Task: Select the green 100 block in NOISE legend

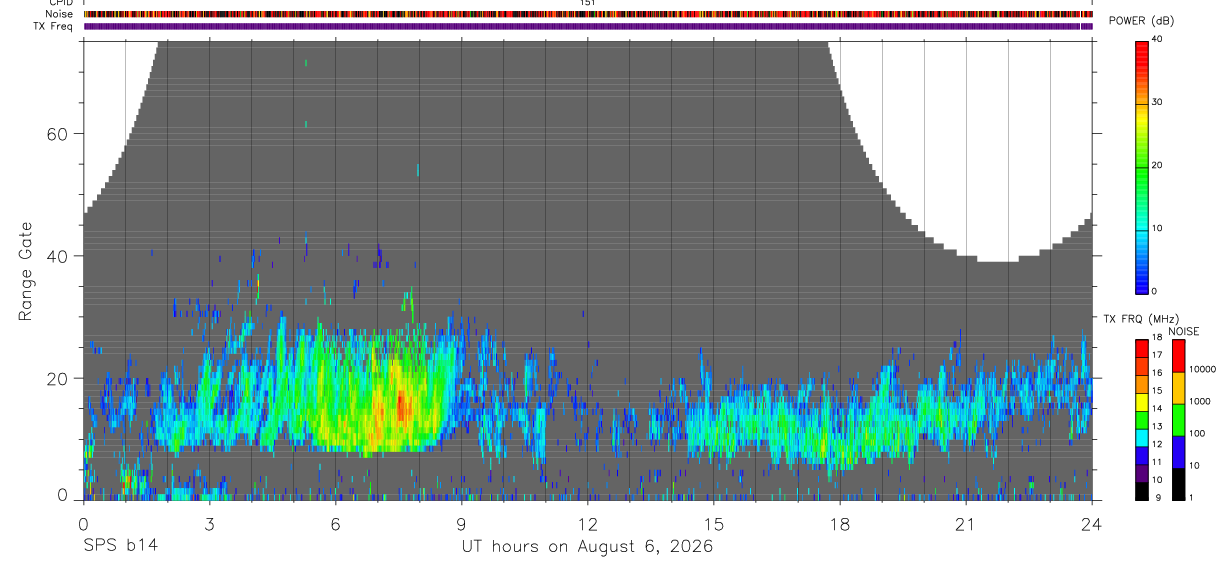Action: (1179, 420)
